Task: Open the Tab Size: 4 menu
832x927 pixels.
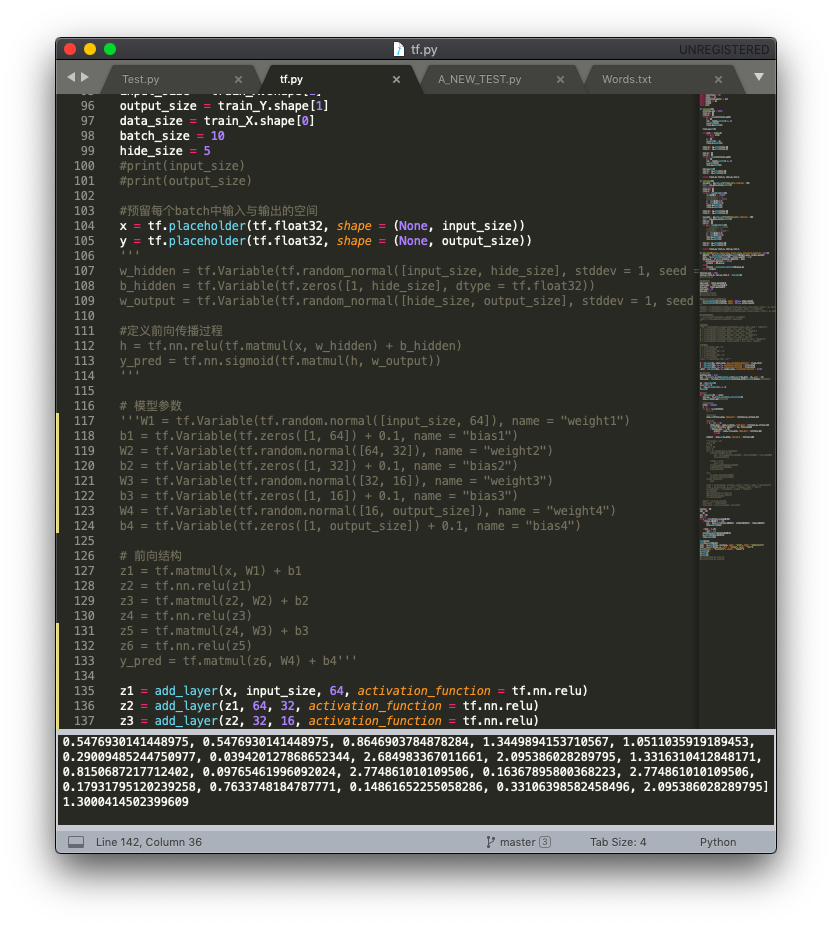Action: tap(617, 842)
